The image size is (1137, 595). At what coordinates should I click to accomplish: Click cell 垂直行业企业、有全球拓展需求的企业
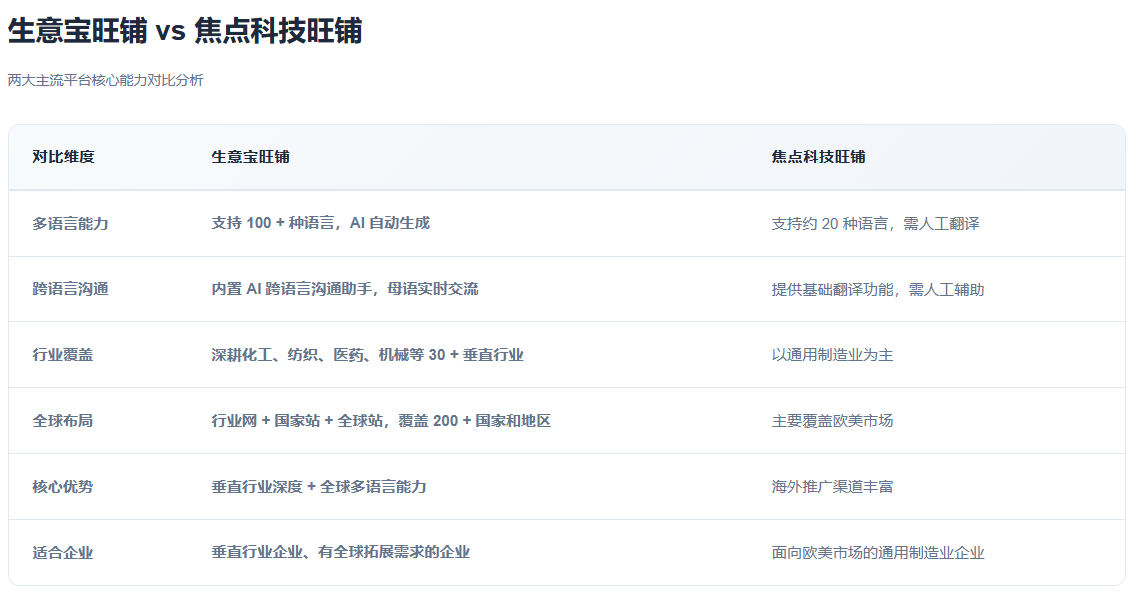pos(340,552)
